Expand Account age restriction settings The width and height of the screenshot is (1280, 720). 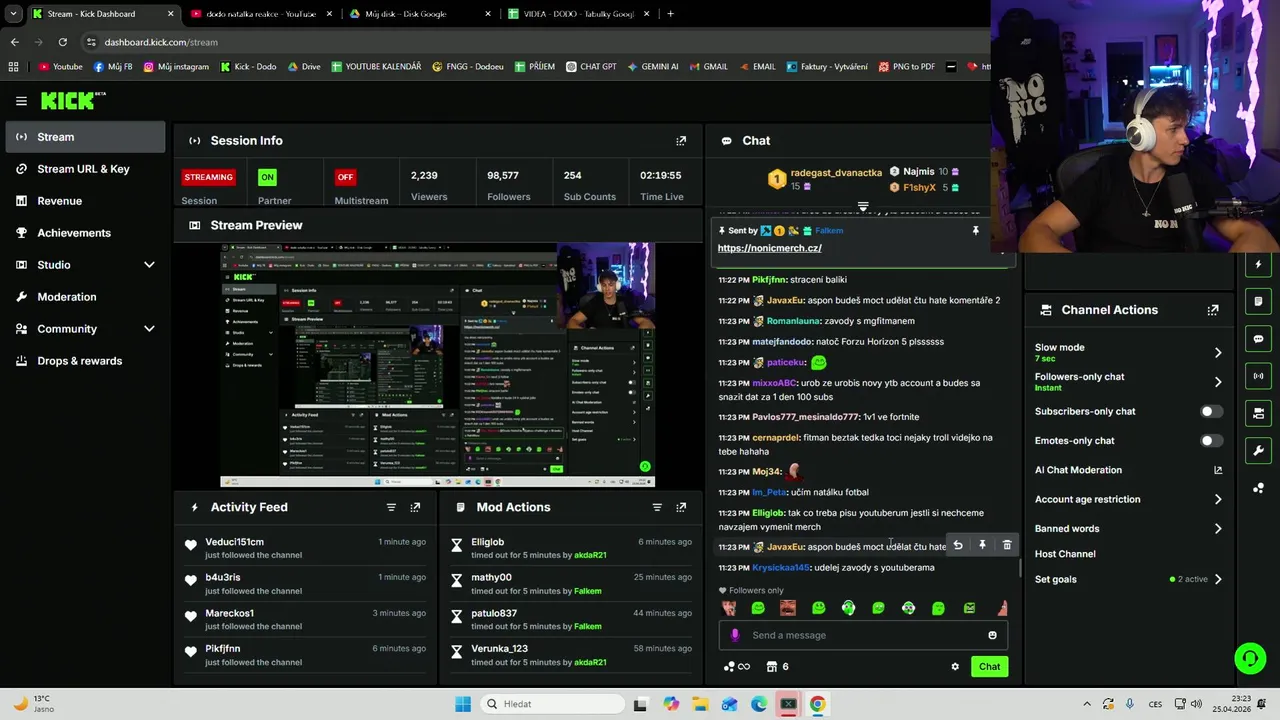tap(1218, 499)
